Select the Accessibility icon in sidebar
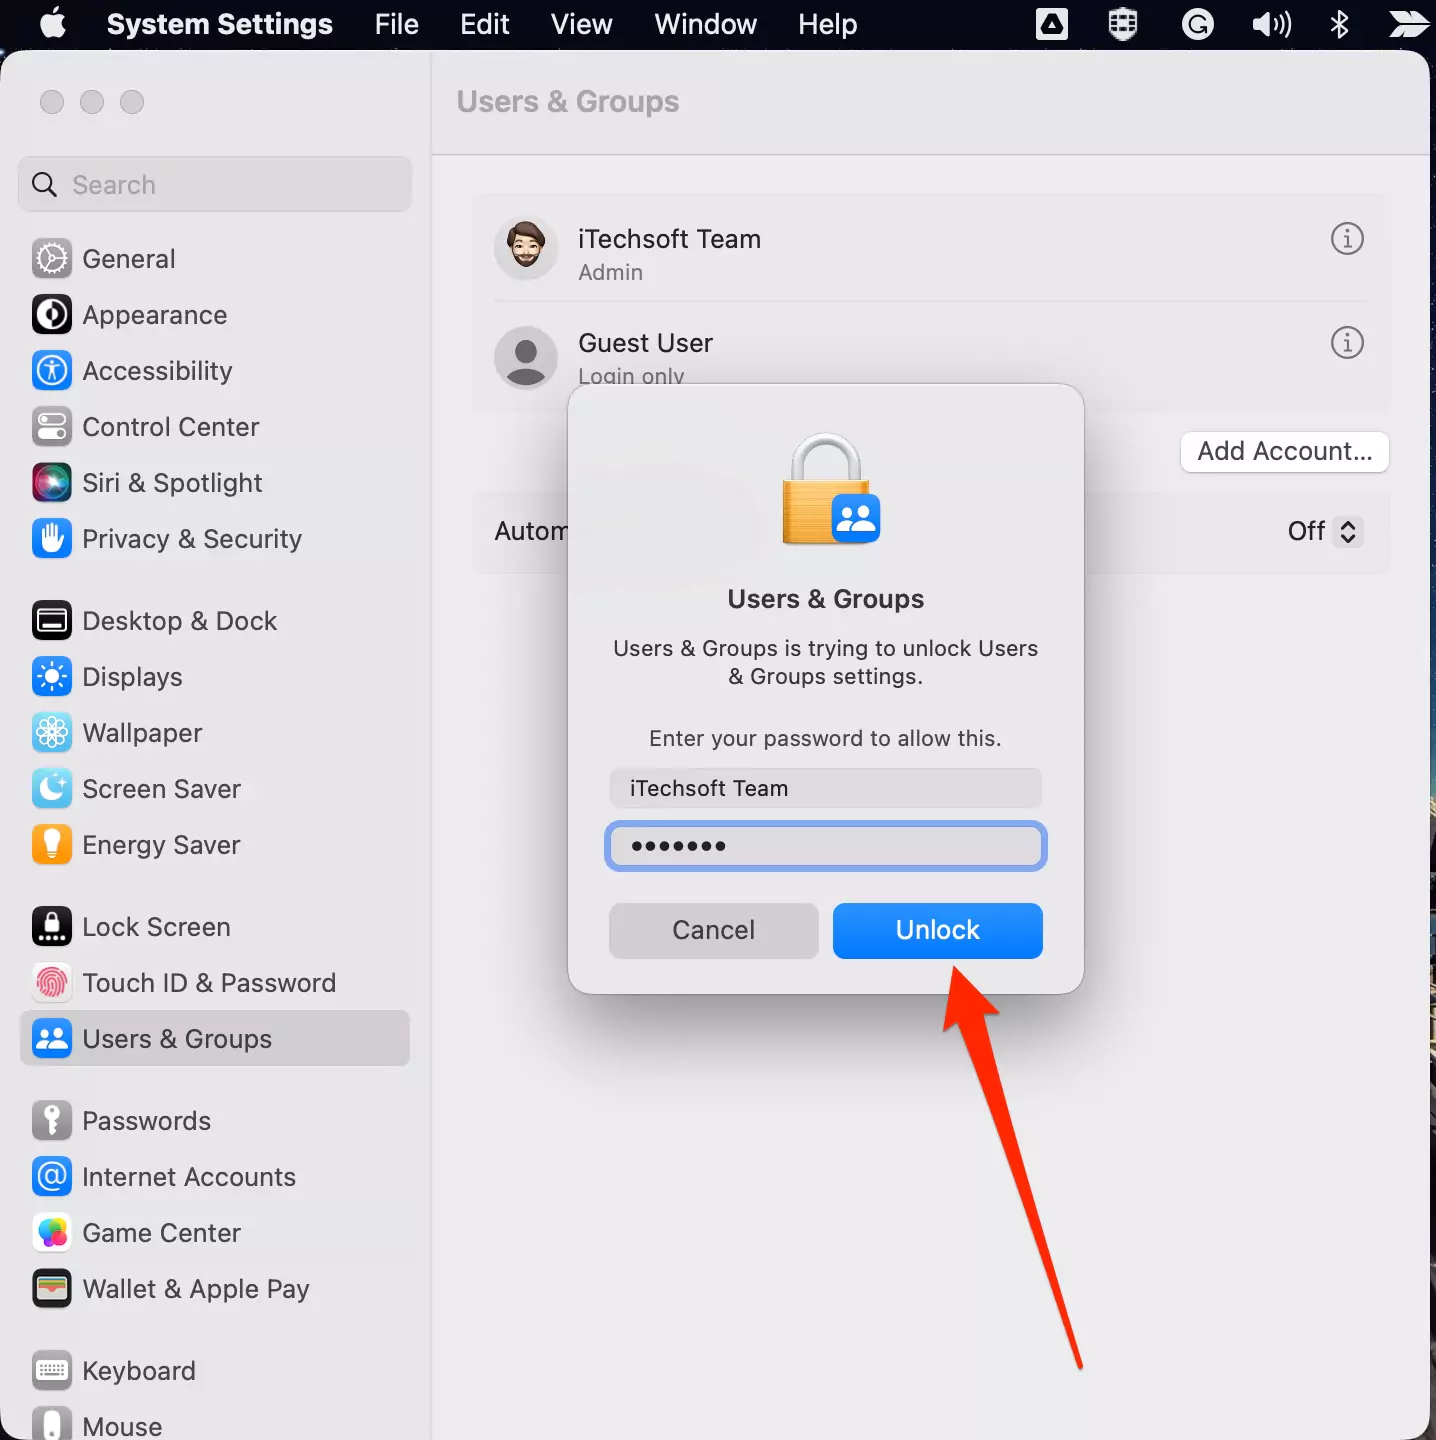 click(x=52, y=371)
